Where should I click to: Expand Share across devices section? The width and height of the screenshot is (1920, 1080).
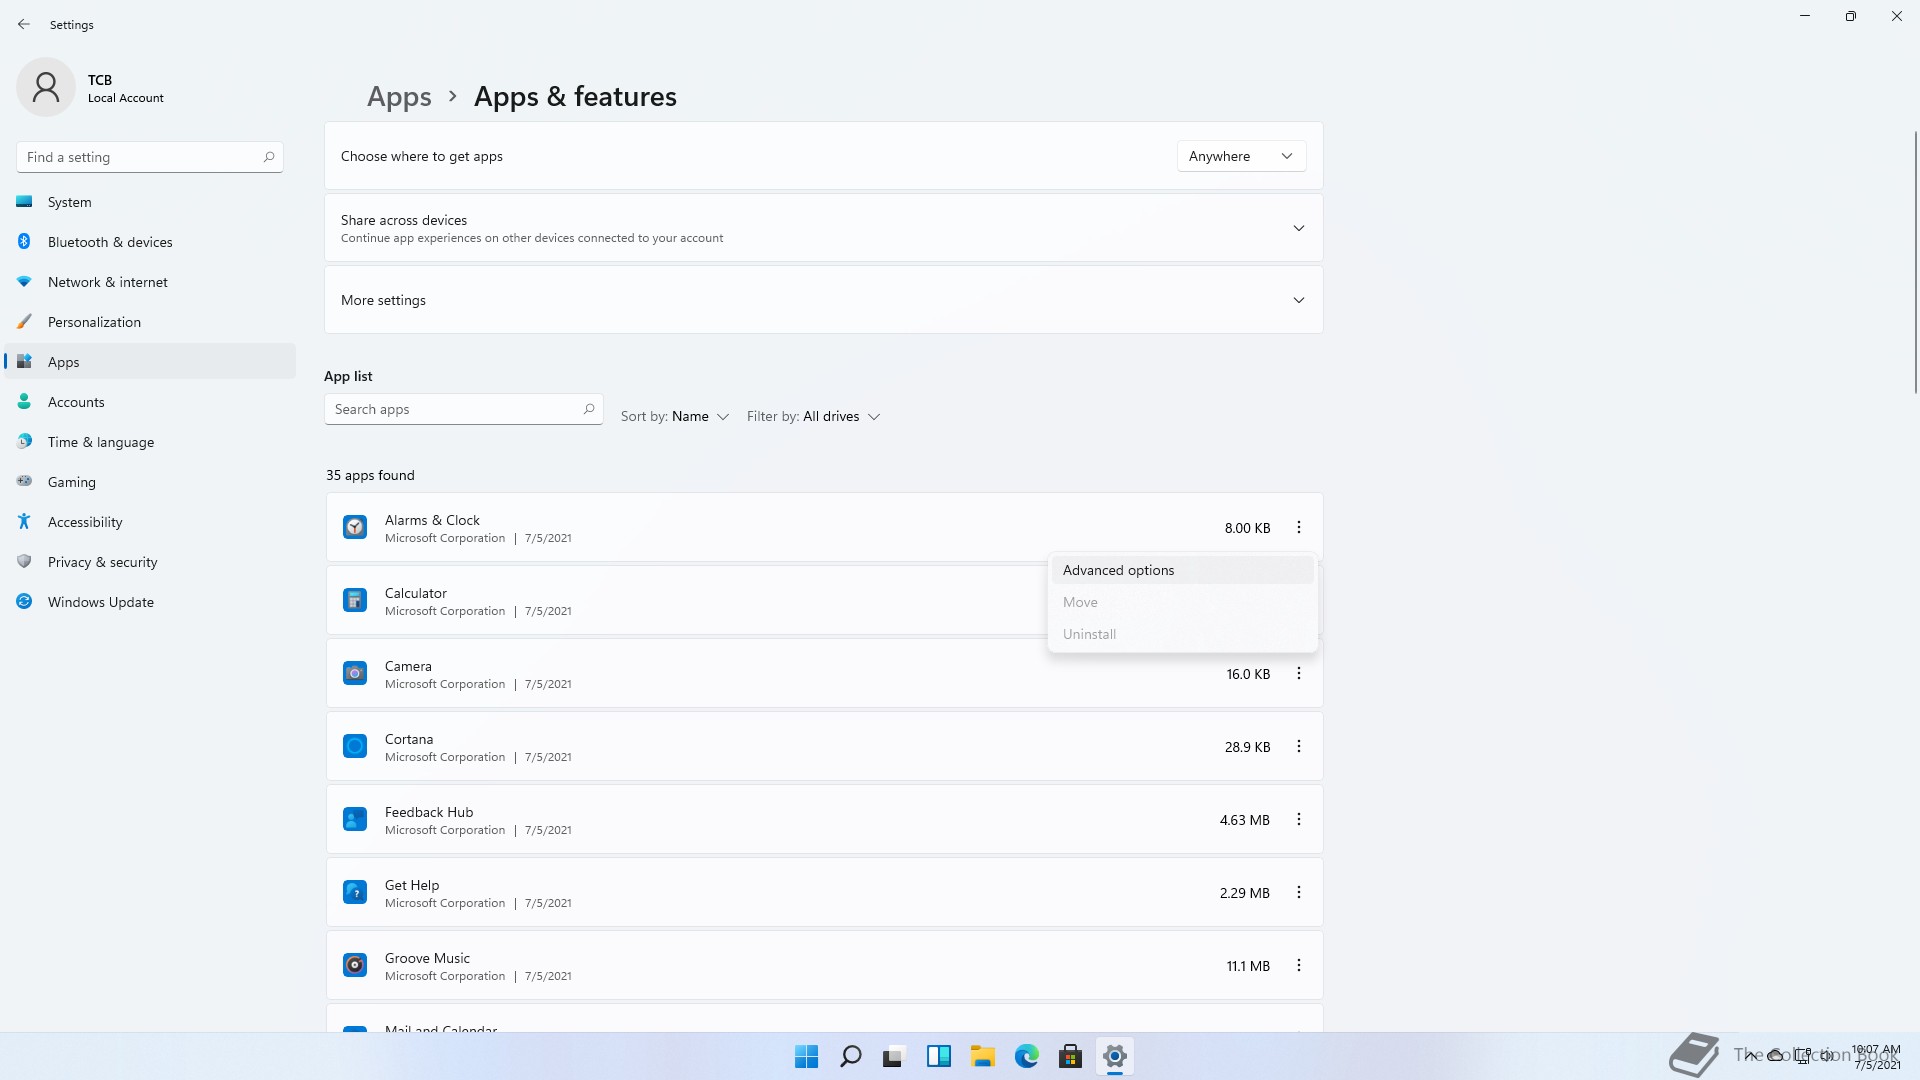[x=824, y=228]
